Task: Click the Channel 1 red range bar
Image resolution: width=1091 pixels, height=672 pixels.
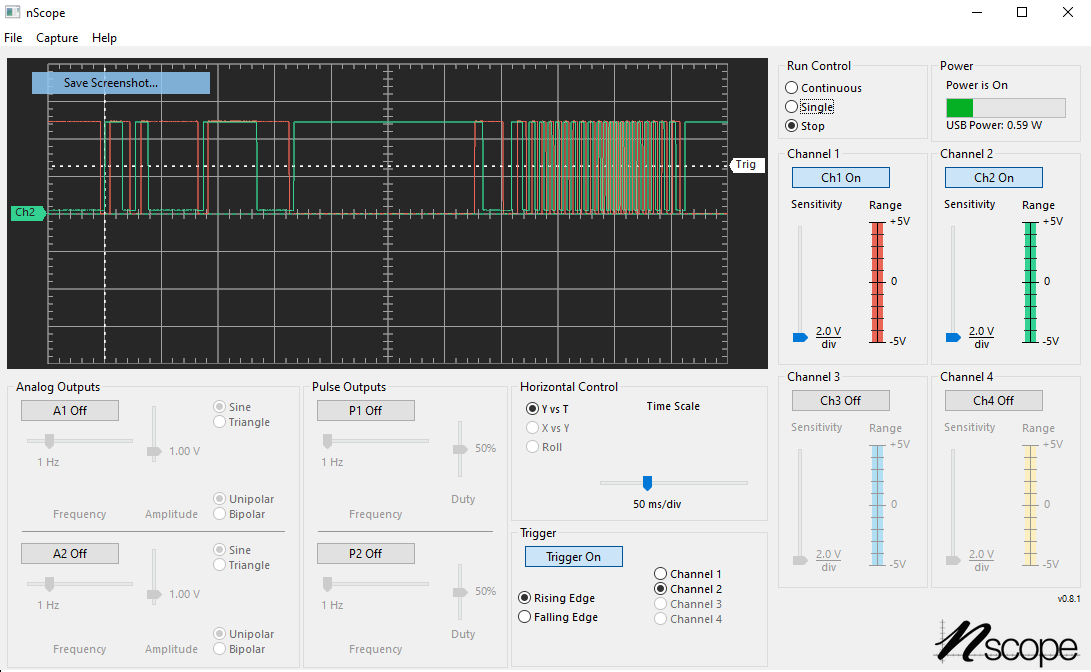Action: [x=879, y=281]
